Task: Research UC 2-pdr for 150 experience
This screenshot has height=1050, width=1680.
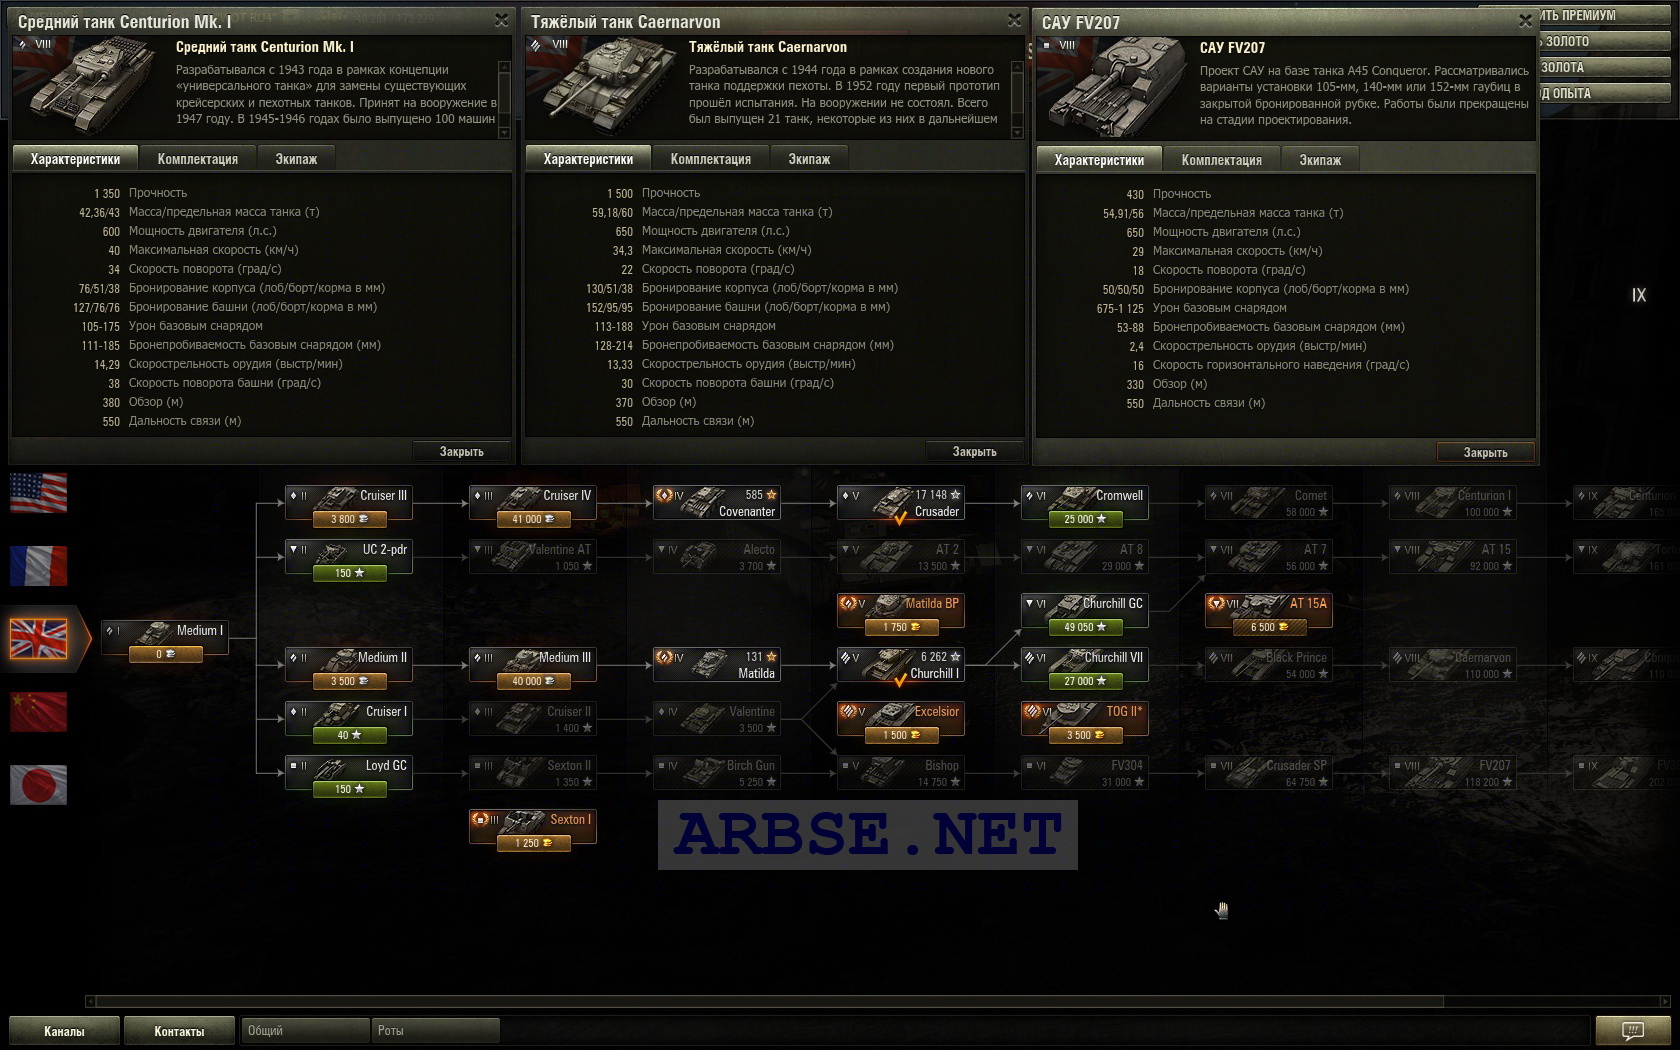Action: point(349,573)
